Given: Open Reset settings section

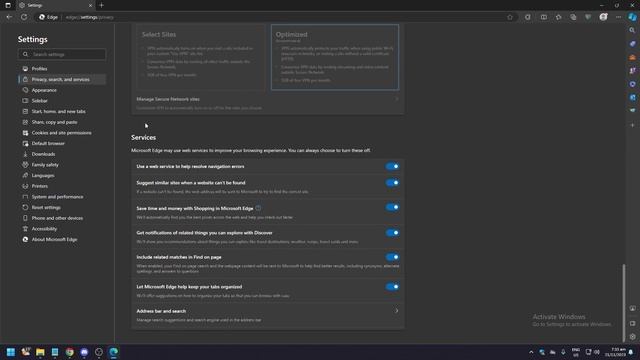Looking at the screenshot, I should pos(62,207).
